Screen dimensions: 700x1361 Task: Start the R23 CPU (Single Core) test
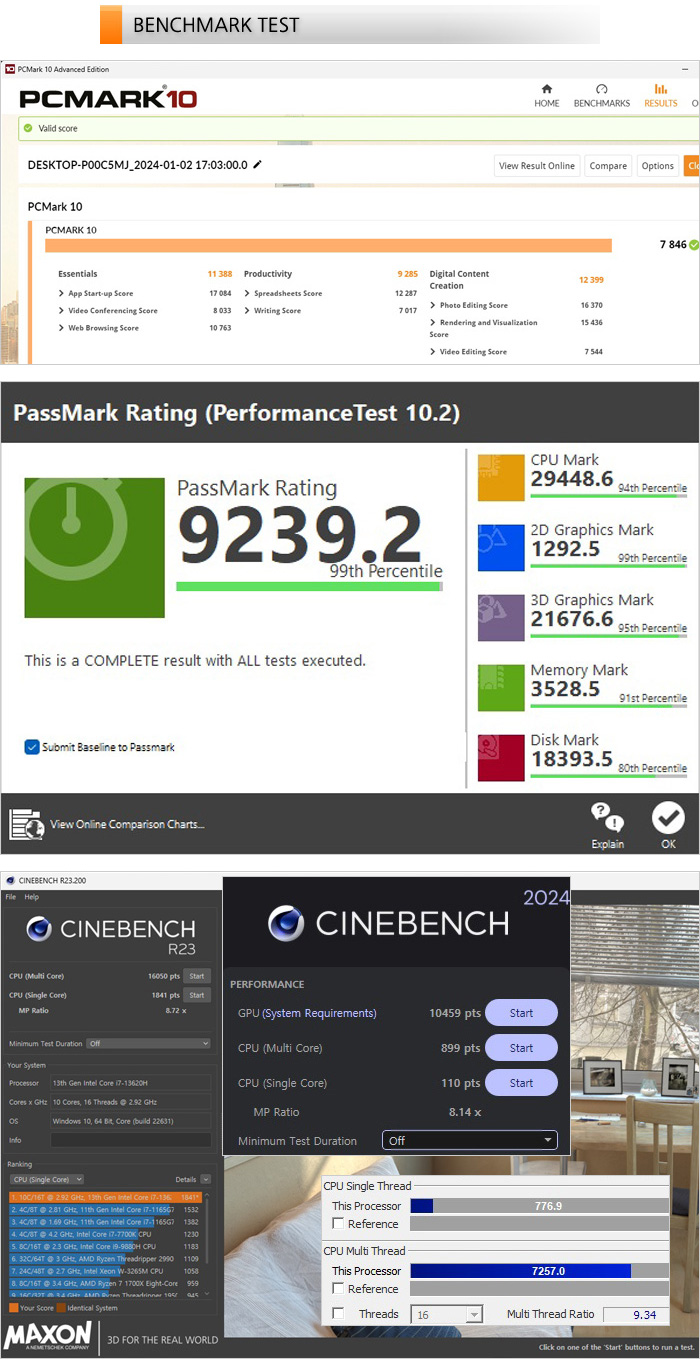[x=197, y=995]
